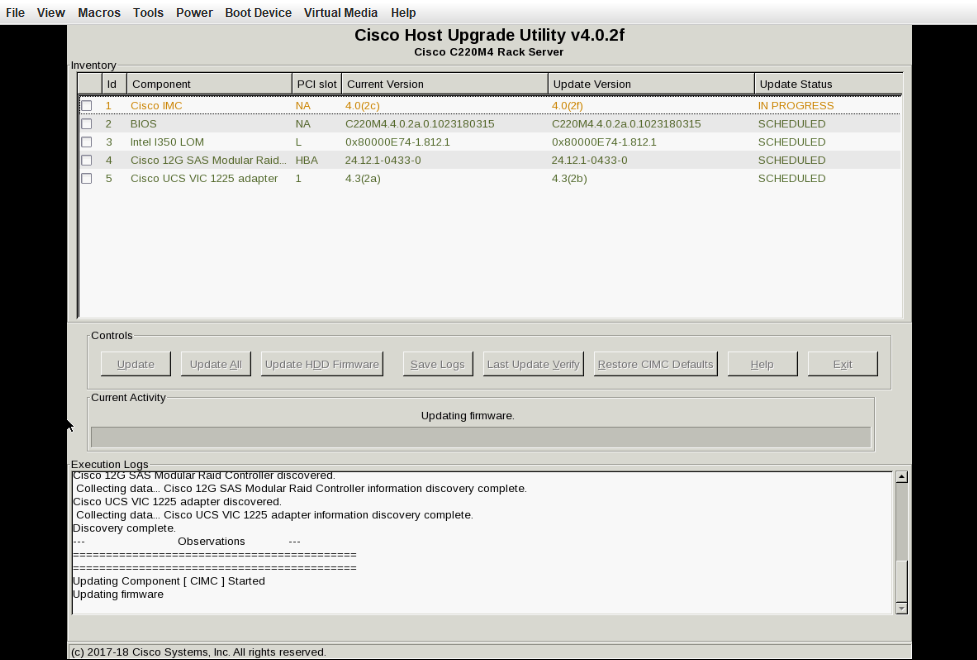Click update version 24.12.1-0433-0
Screen dimensions: 977x660
pos(589,160)
